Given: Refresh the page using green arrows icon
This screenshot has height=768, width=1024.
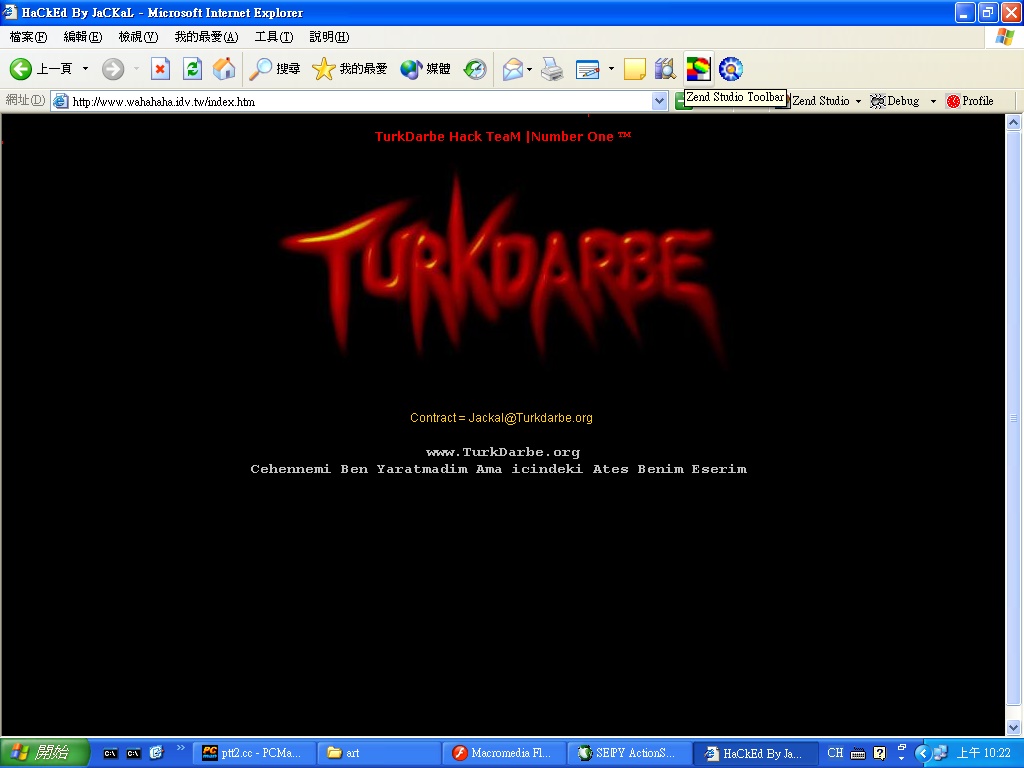Looking at the screenshot, I should [x=192, y=69].
